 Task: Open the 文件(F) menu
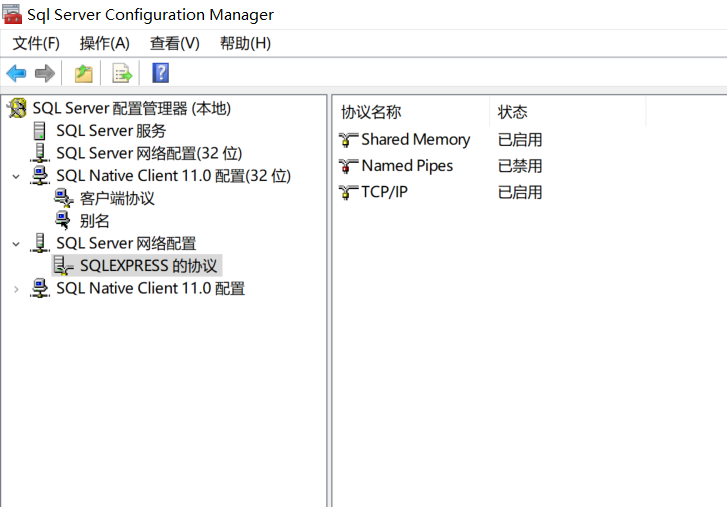pyautogui.click(x=36, y=43)
